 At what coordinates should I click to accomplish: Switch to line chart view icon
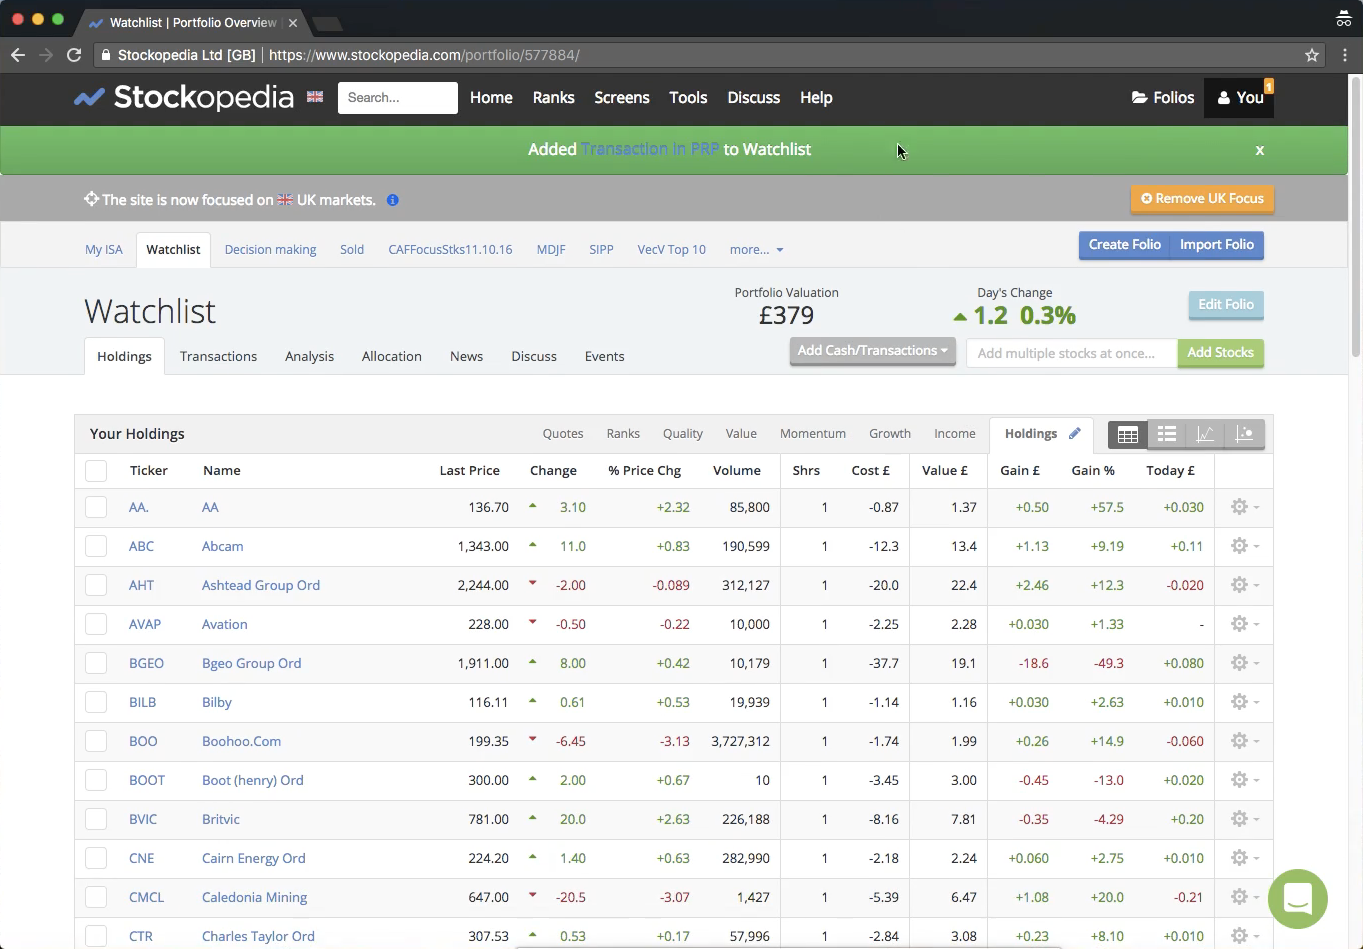click(1206, 434)
